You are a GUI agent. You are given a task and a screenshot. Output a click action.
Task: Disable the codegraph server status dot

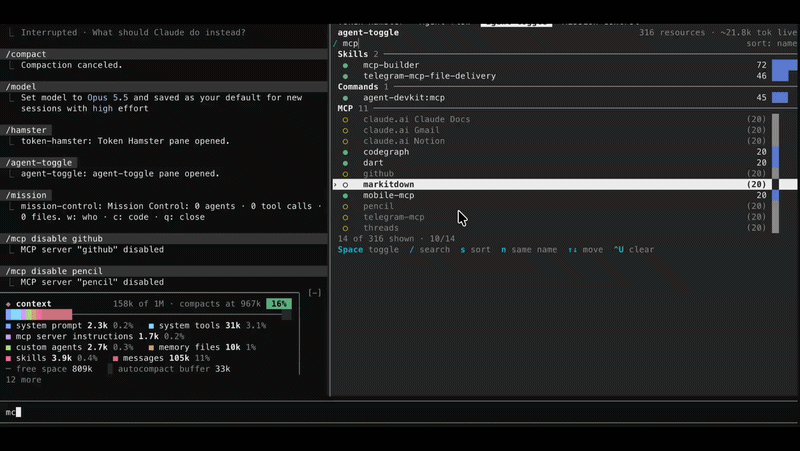(345, 152)
